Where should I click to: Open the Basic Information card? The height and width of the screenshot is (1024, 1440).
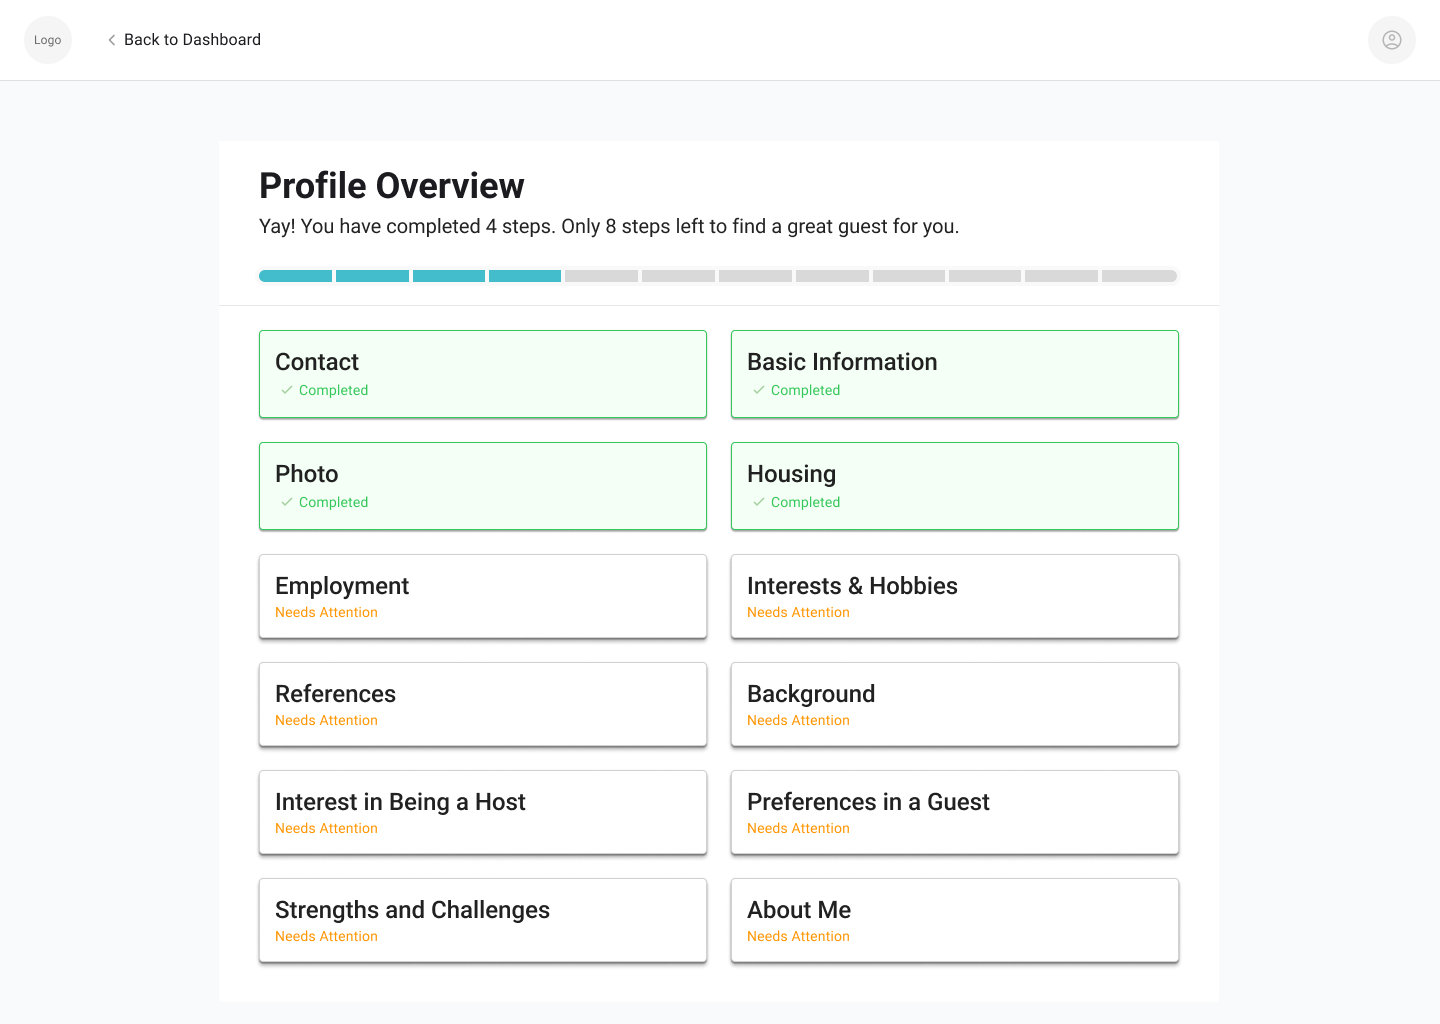coord(955,374)
